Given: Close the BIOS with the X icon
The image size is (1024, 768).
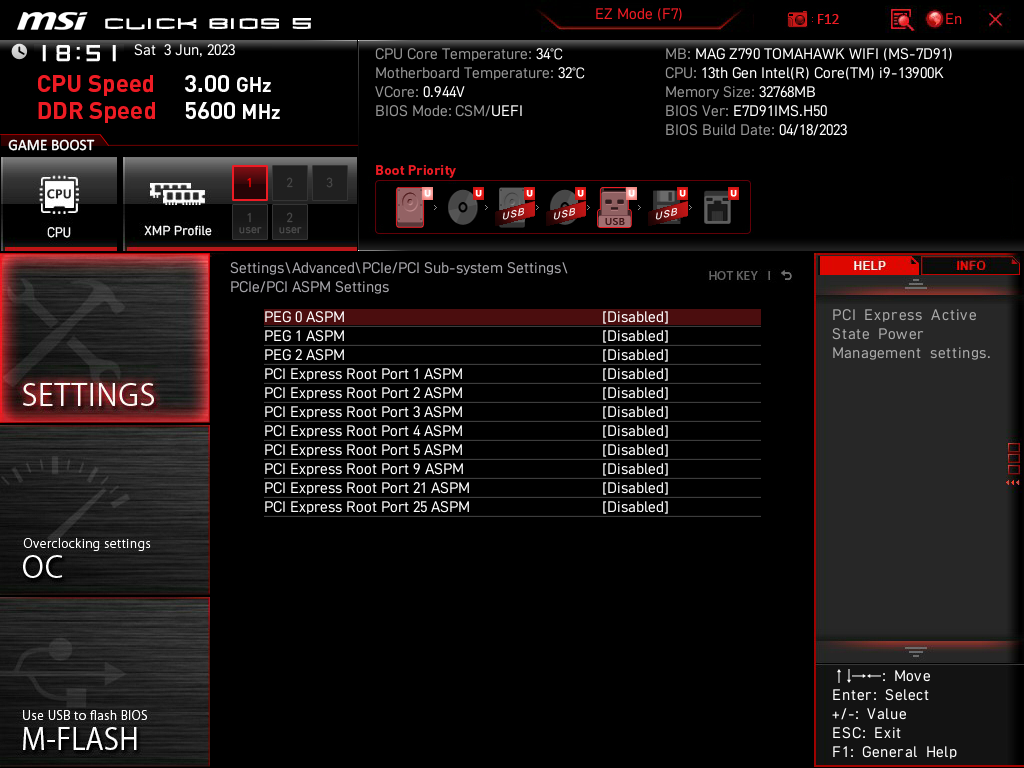Looking at the screenshot, I should [x=995, y=20].
